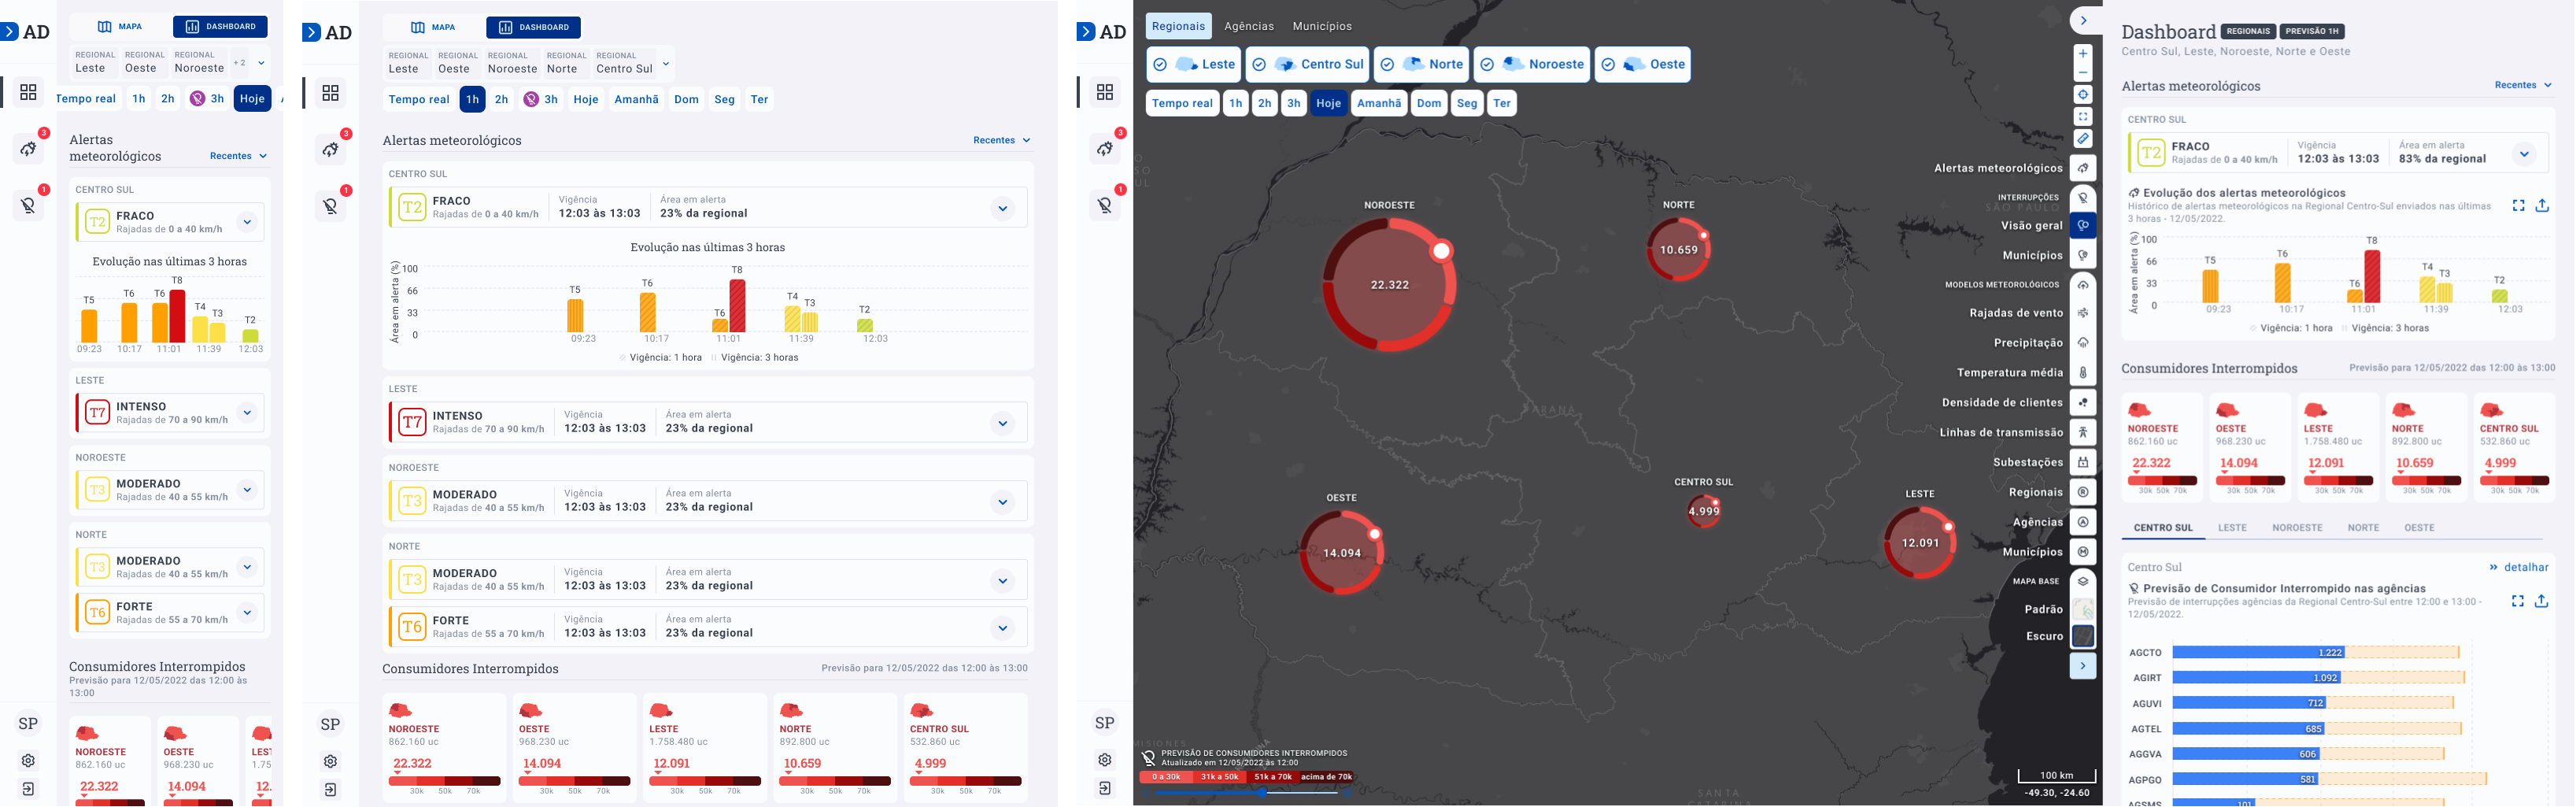
Task: Click the Linhas de transmissão layer icon
Action: 2083,432
